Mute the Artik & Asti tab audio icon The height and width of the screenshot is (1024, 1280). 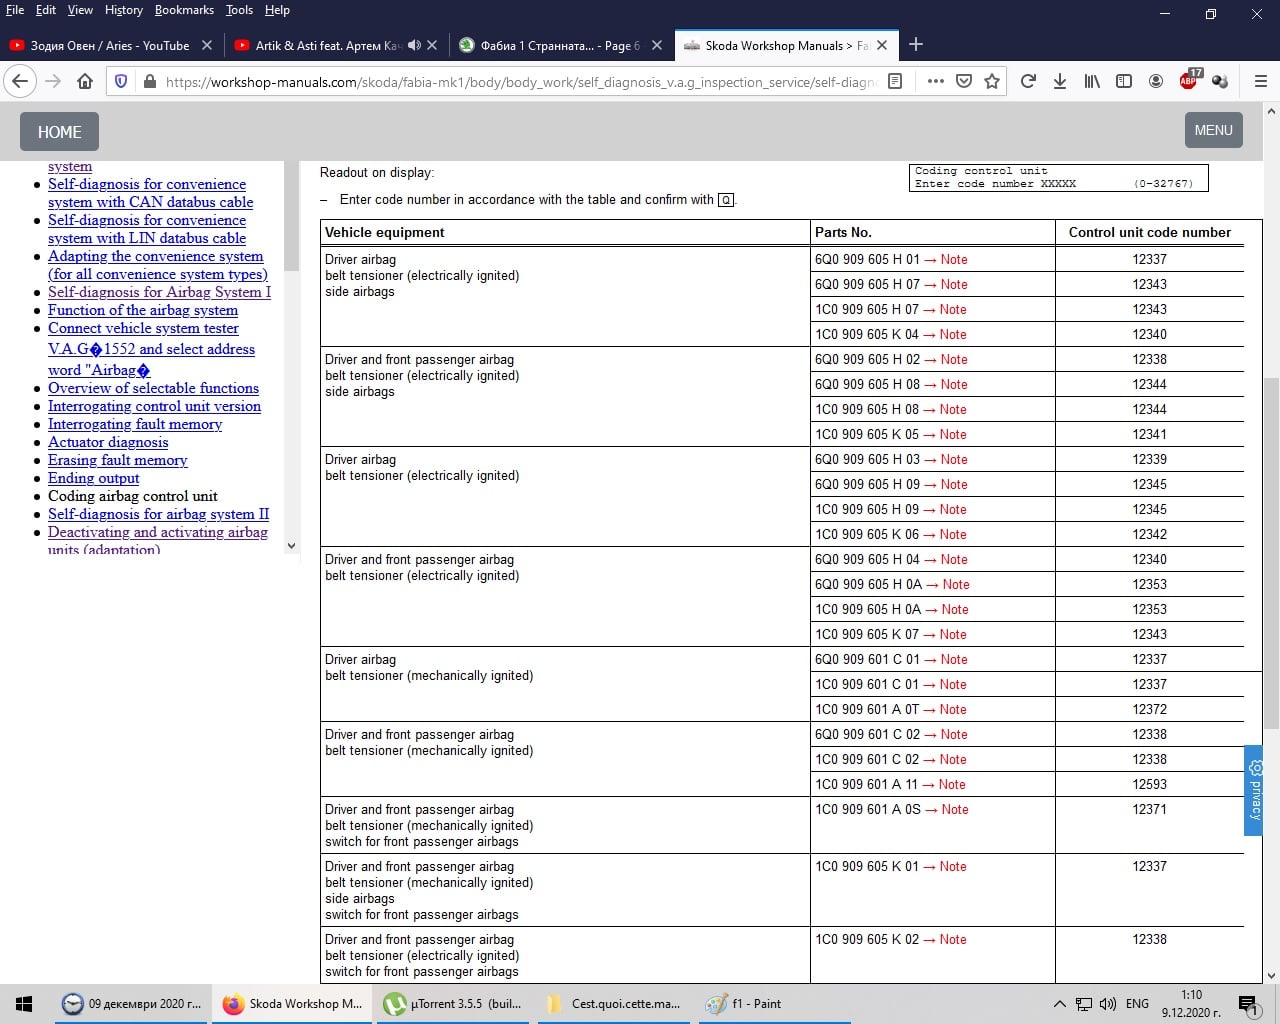[415, 45]
